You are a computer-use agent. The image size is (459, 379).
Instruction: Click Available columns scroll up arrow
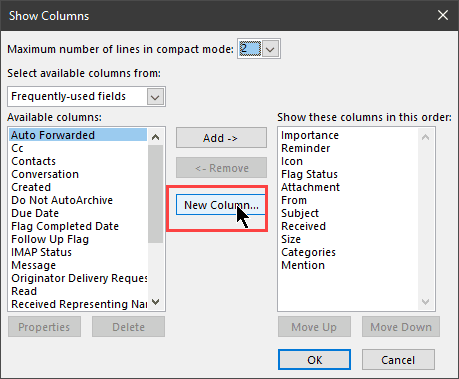pyautogui.click(x=155, y=137)
